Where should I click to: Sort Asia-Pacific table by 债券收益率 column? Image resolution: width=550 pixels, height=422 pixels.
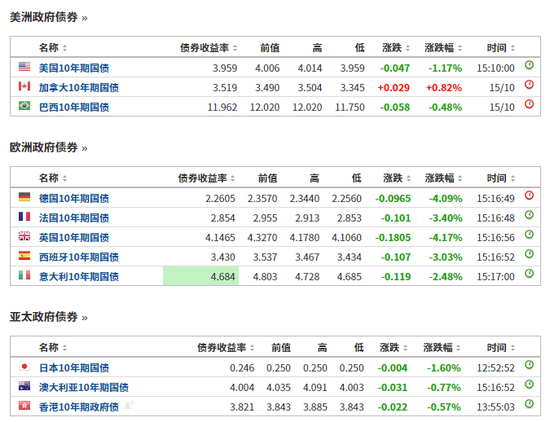click(226, 348)
